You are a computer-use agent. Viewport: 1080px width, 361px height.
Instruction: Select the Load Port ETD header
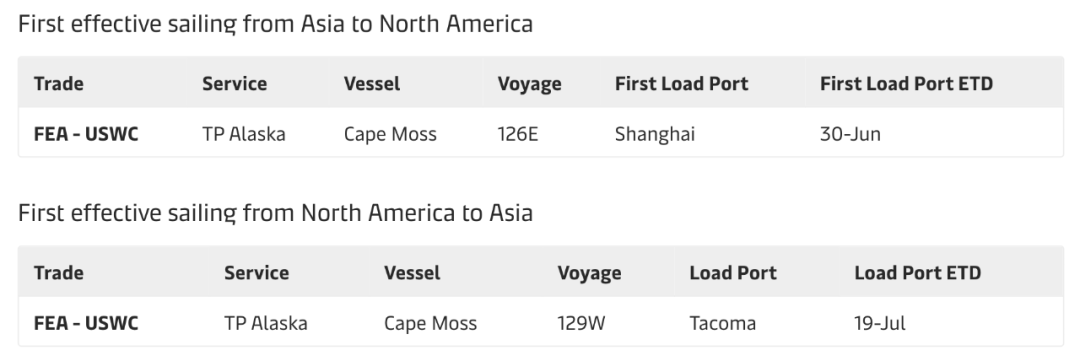tap(917, 273)
